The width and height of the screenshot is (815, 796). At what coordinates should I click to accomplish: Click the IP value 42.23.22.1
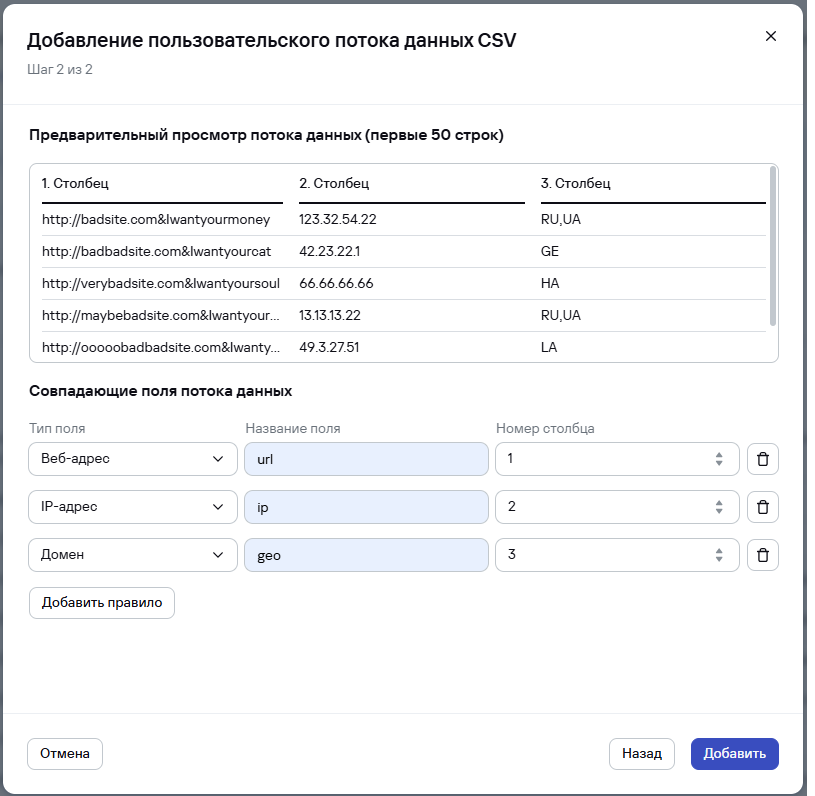[330, 252]
